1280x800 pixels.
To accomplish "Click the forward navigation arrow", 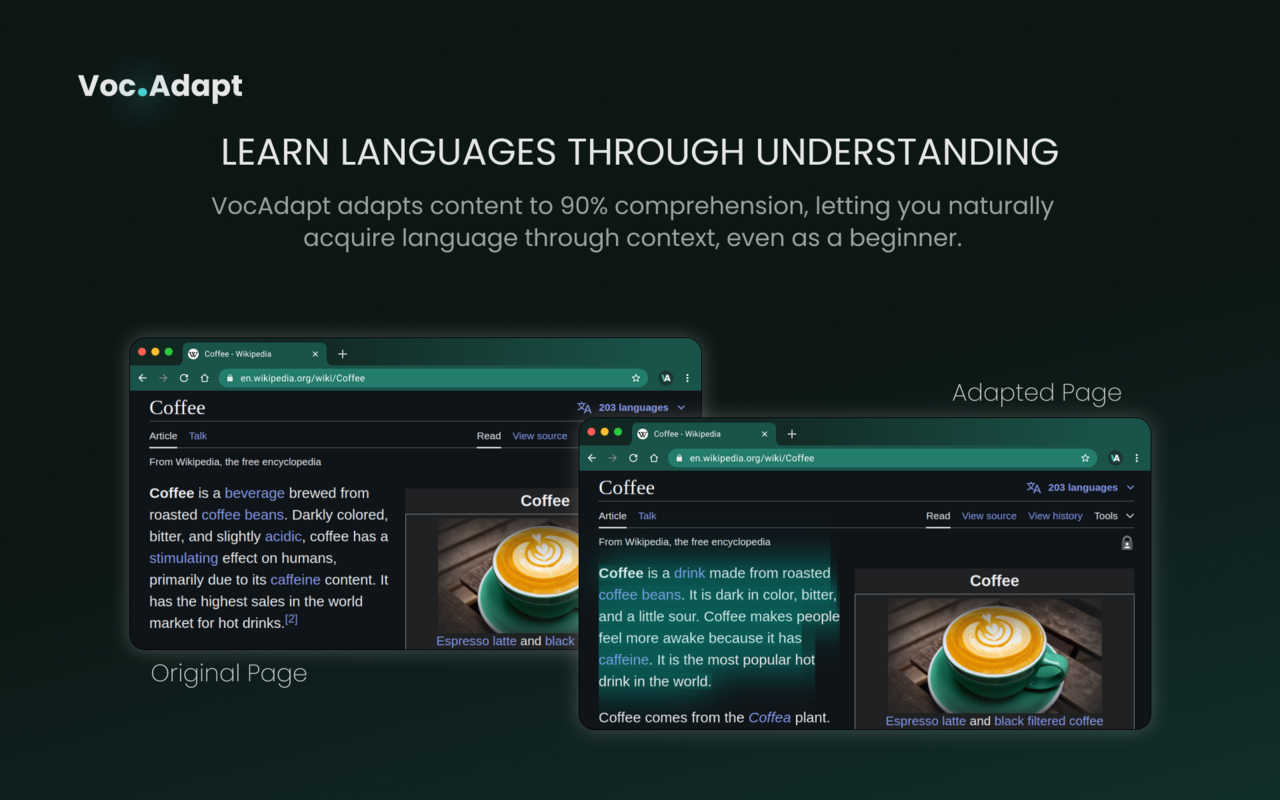I will coord(613,457).
